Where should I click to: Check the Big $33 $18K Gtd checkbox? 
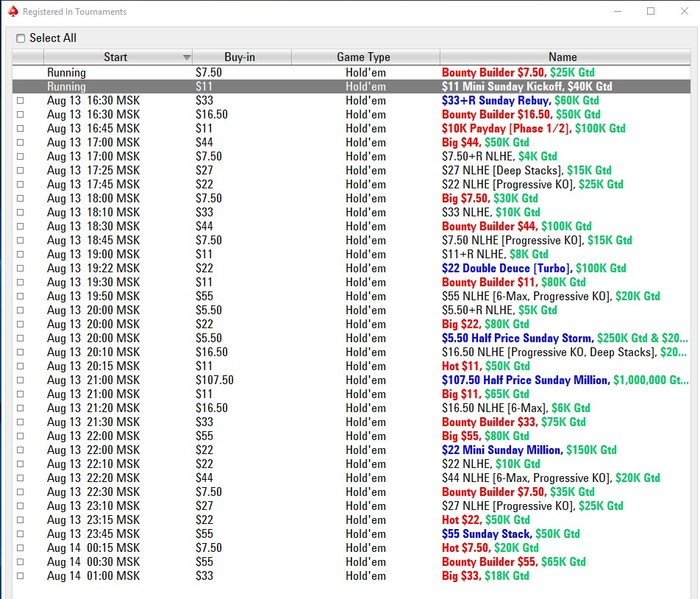tap(21, 576)
